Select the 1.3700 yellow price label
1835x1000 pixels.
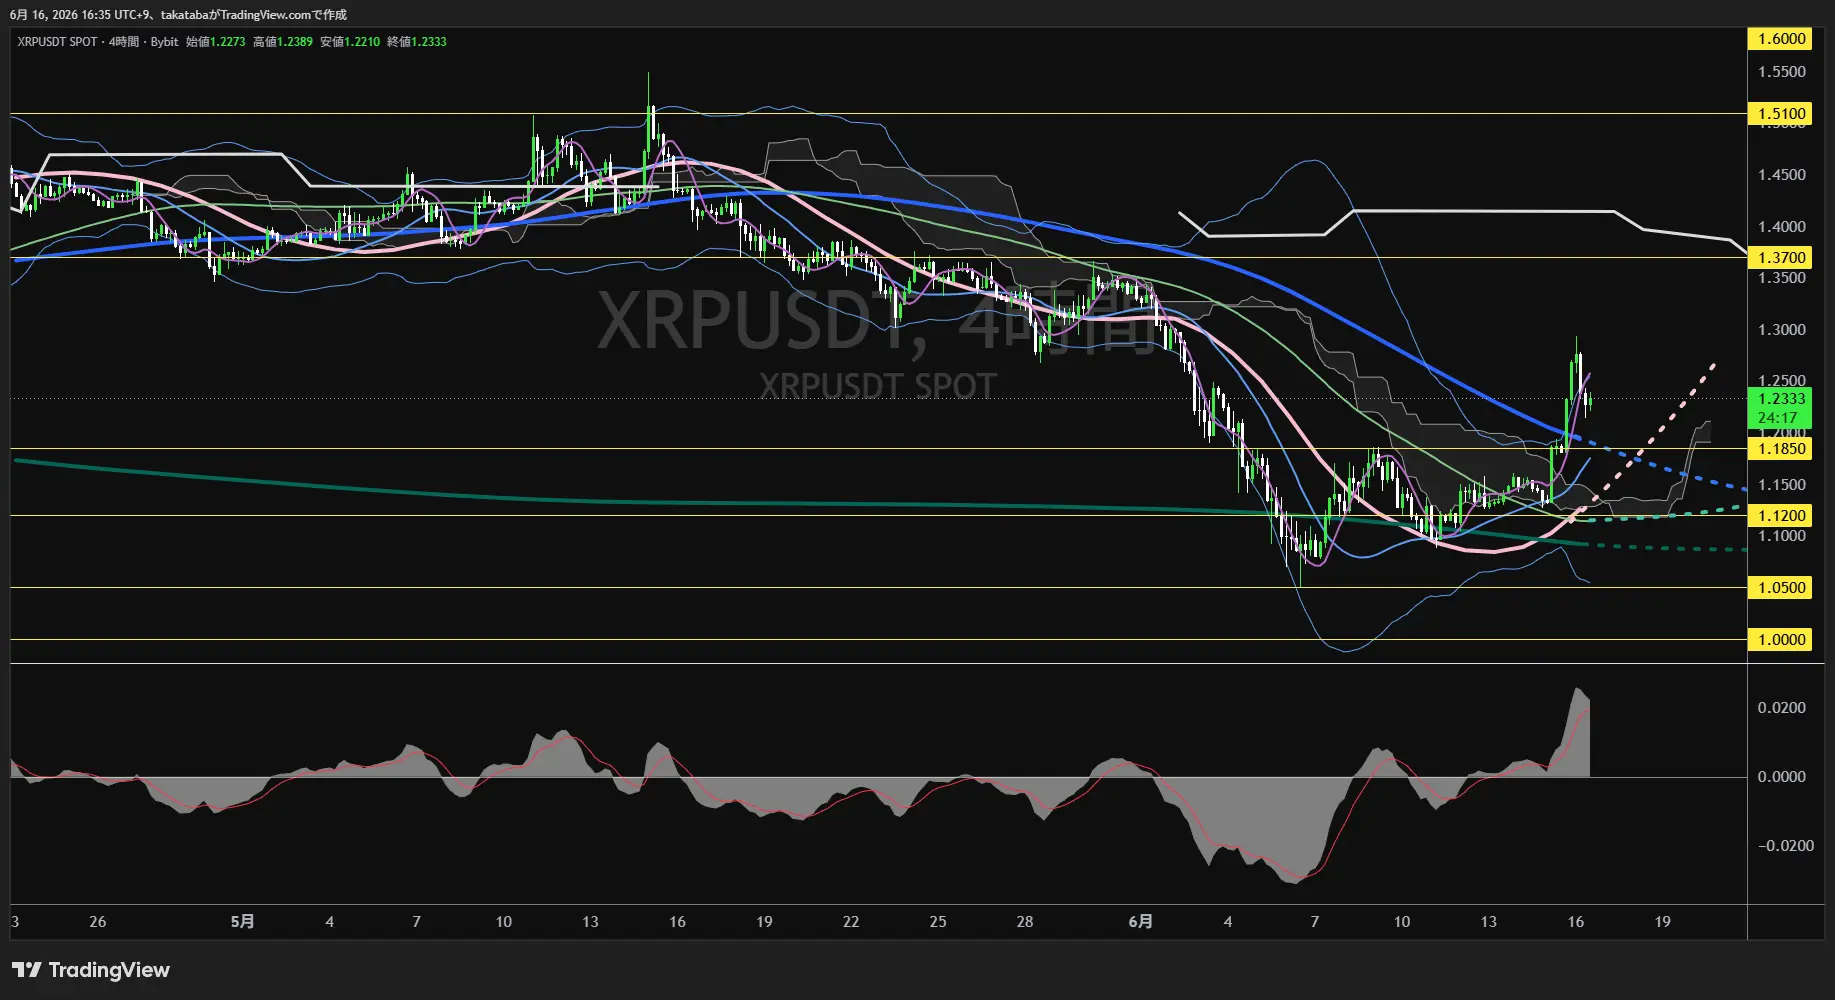(1780, 258)
